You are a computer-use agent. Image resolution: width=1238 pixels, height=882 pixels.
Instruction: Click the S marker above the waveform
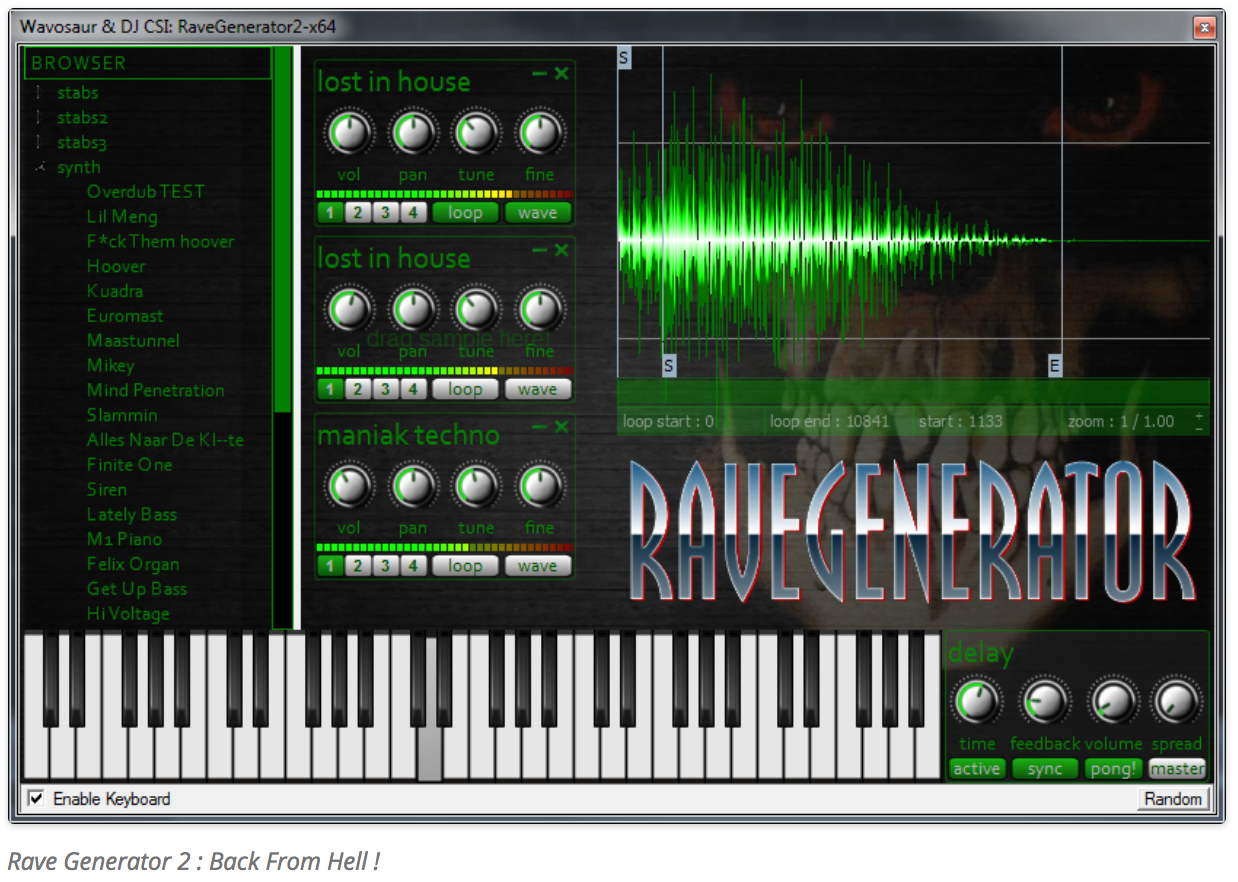[624, 58]
